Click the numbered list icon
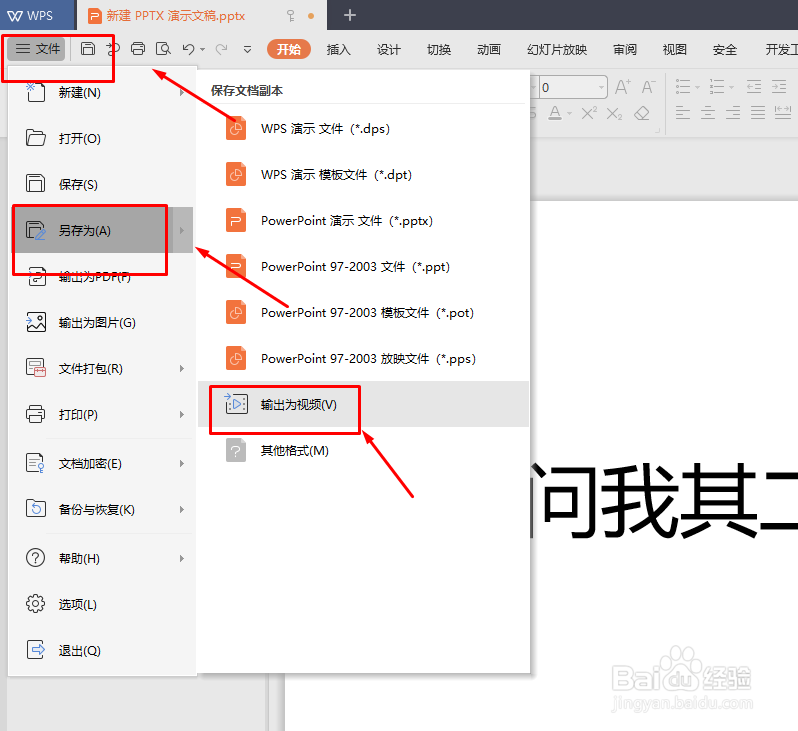798x731 pixels. pos(717,87)
